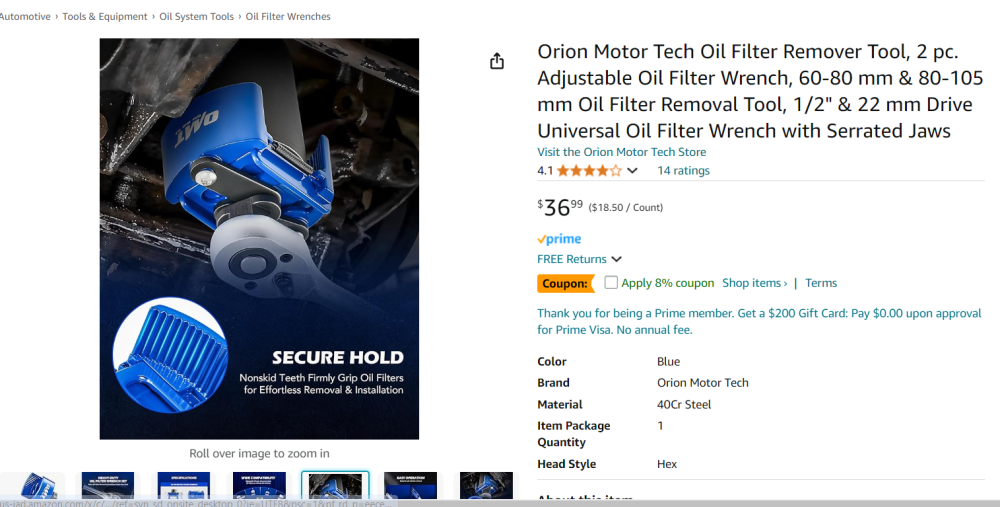Open the 14 ratings link

683,171
